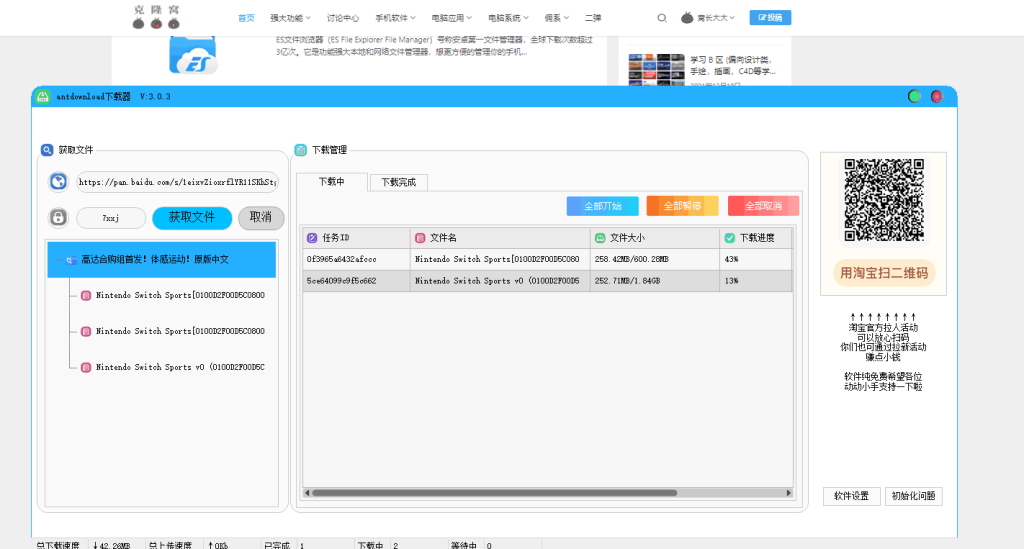The width and height of the screenshot is (1024, 549).
Task: Select download row with ID 0f3965a6432afccc
Action: point(547,259)
